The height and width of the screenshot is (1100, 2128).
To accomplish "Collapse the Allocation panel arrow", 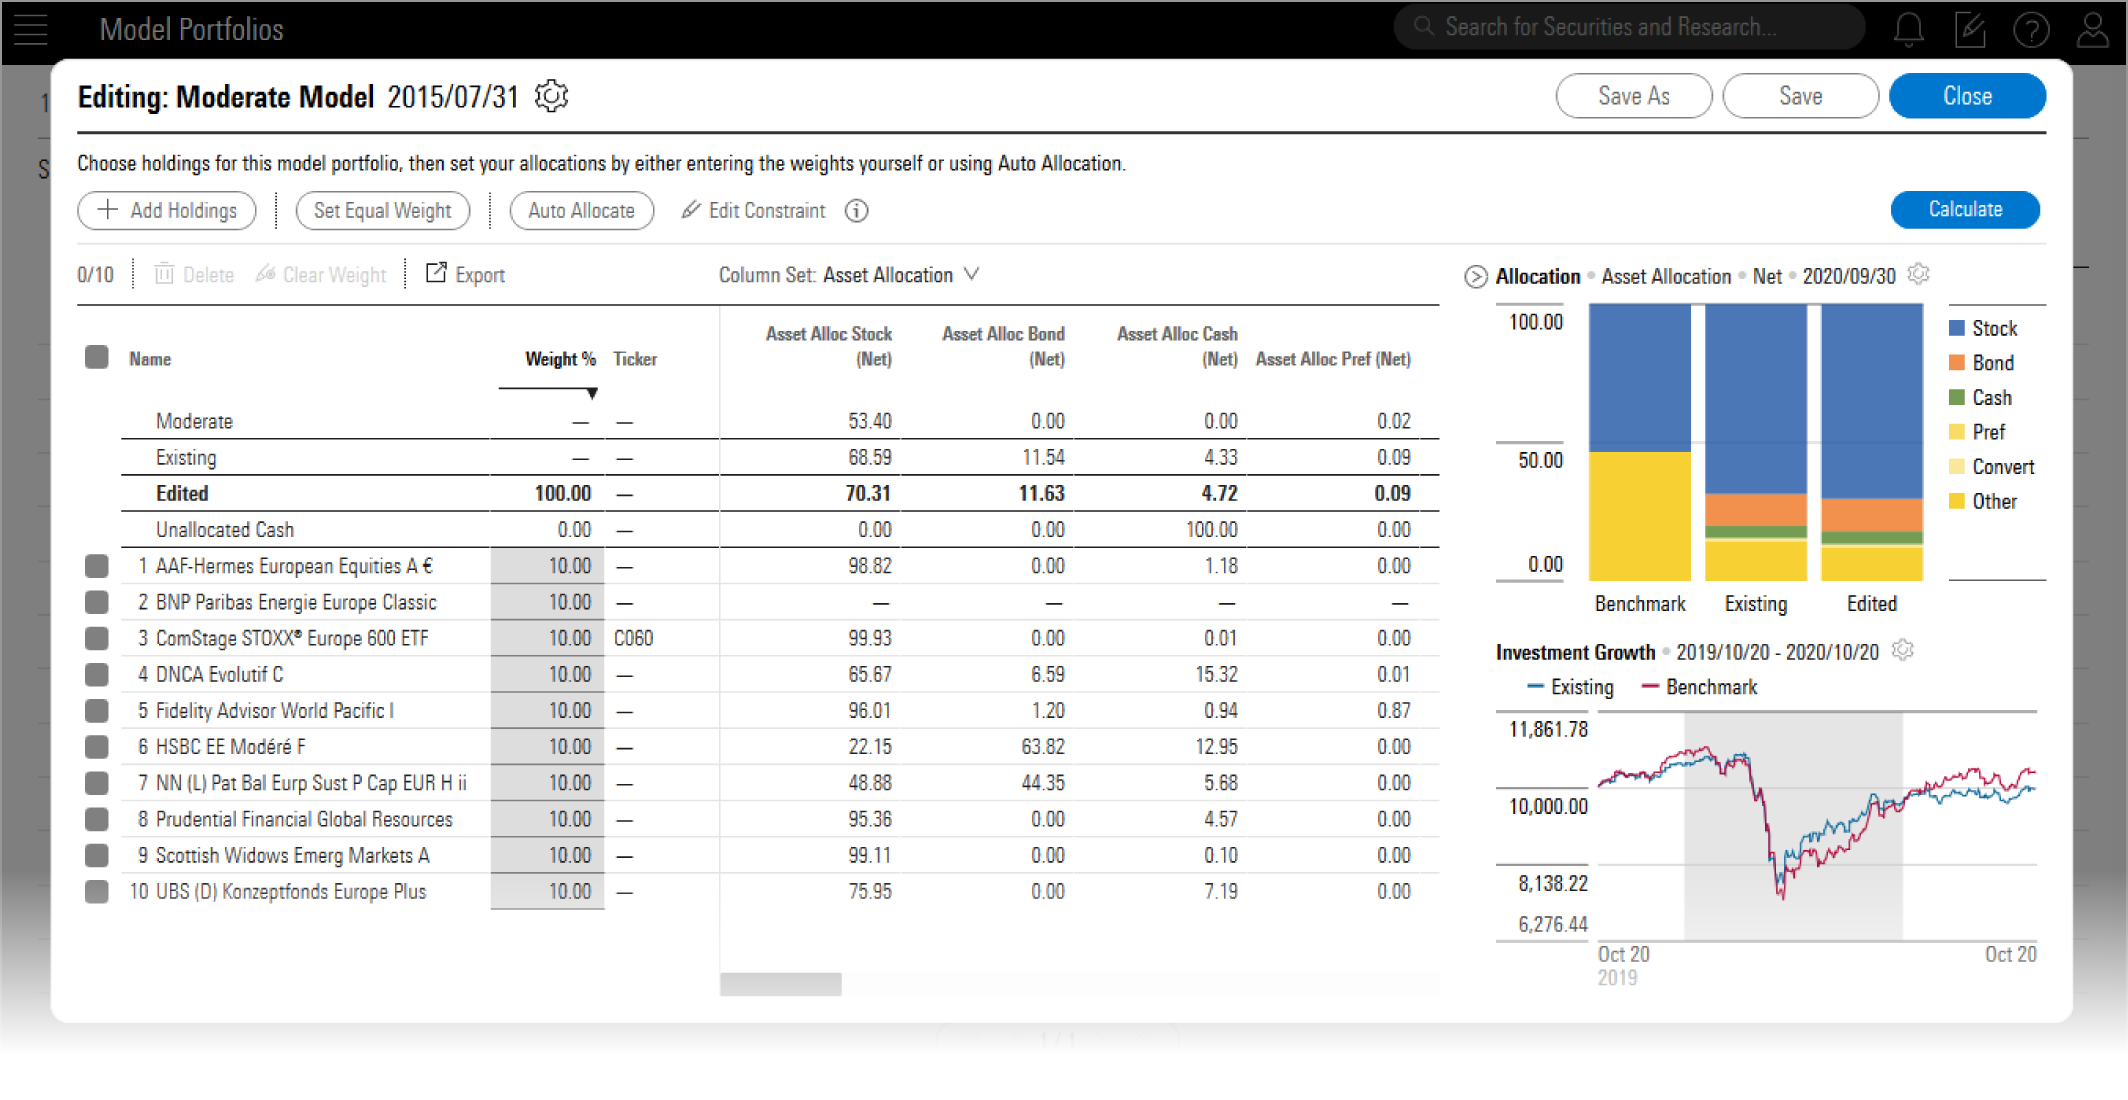I will [1475, 277].
